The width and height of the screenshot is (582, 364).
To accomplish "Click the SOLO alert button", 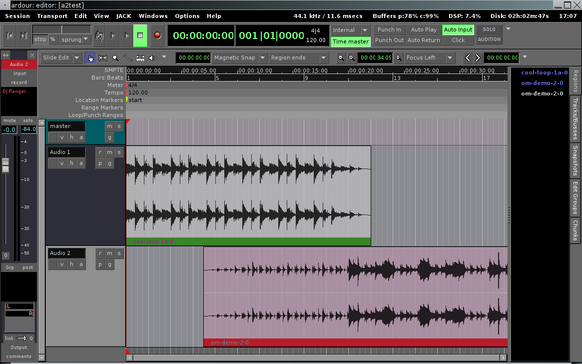I will (x=489, y=29).
